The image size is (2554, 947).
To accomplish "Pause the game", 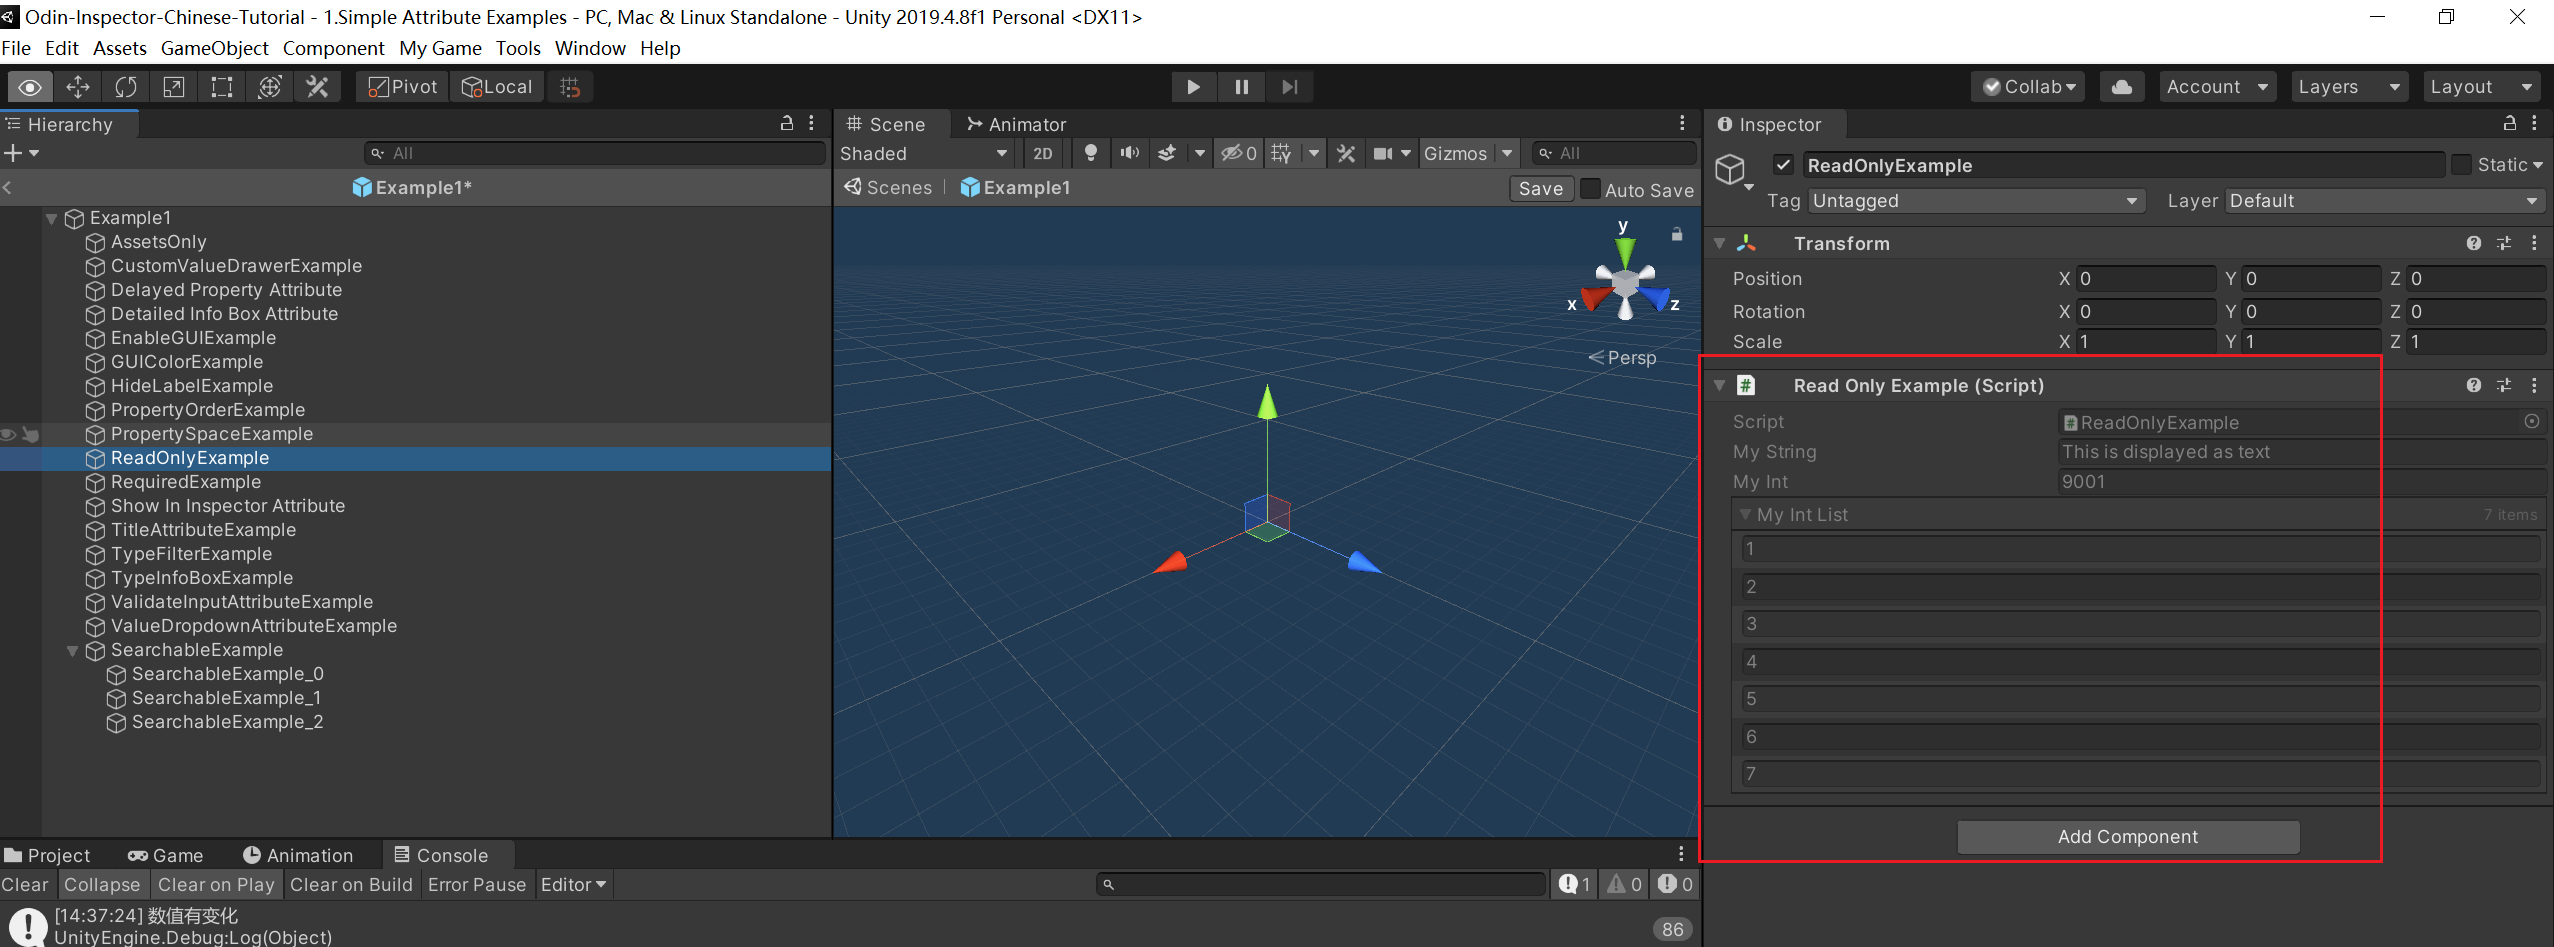I will pyautogui.click(x=1241, y=87).
